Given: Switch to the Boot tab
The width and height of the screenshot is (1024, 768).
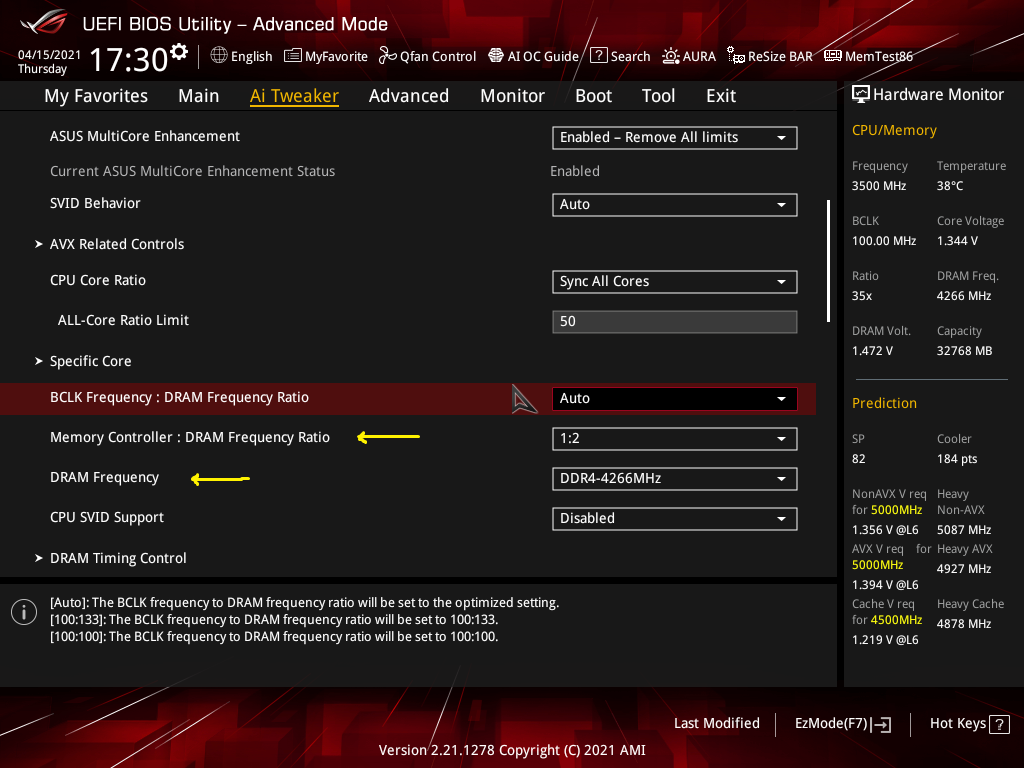Looking at the screenshot, I should [593, 96].
